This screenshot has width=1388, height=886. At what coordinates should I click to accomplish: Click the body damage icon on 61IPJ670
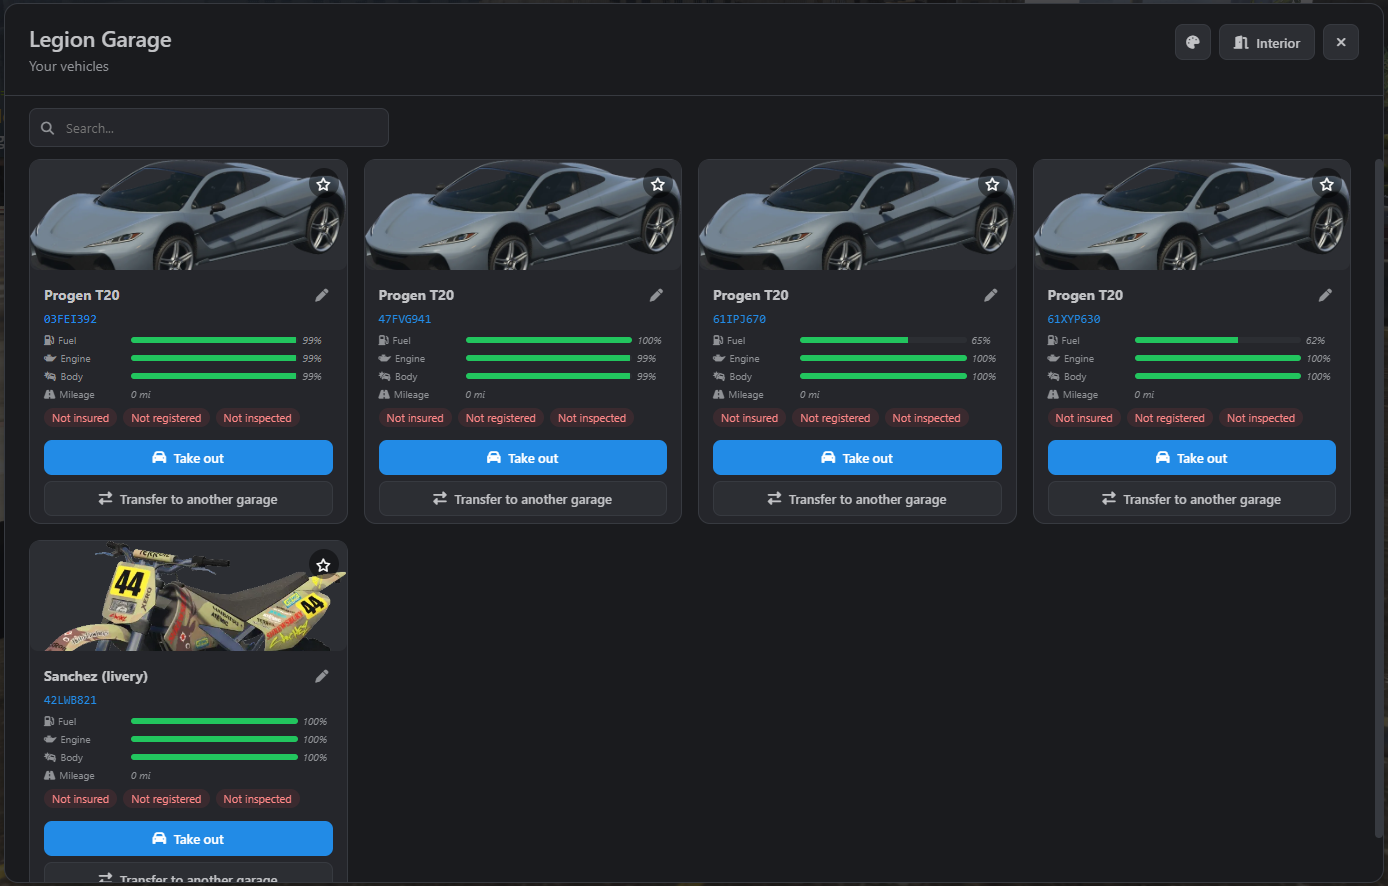719,377
